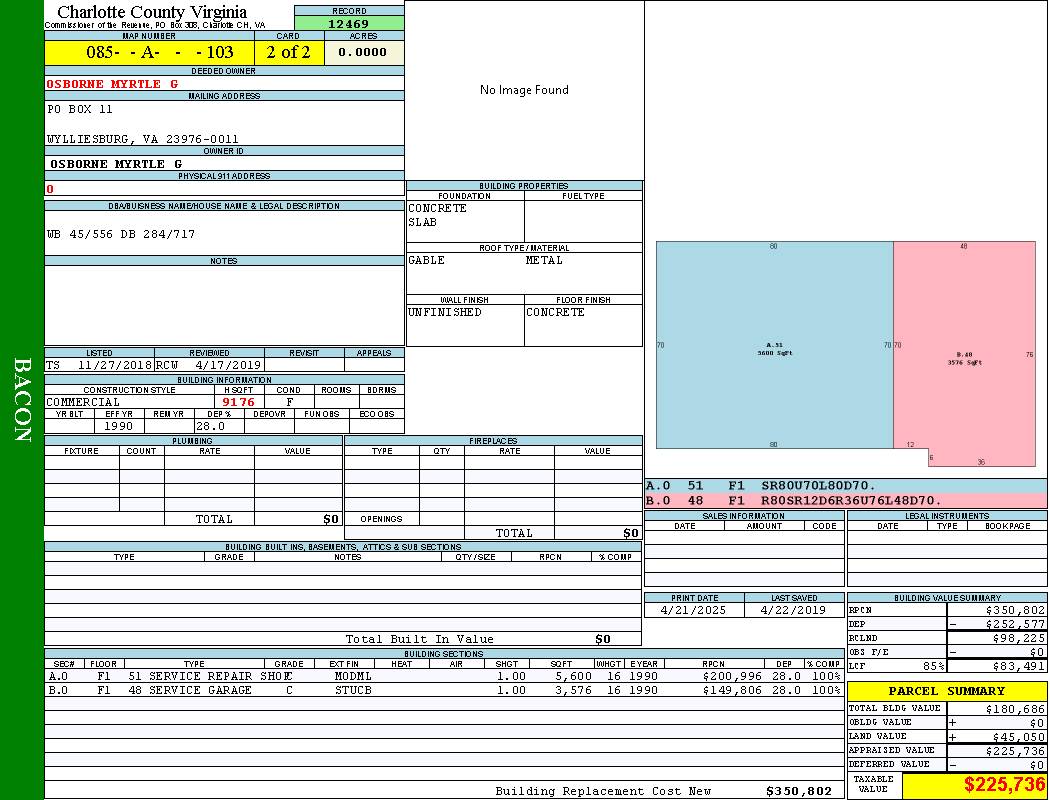This screenshot has width=1050, height=800.
Task: Click the HSQFT value 9176
Action: click(238, 402)
